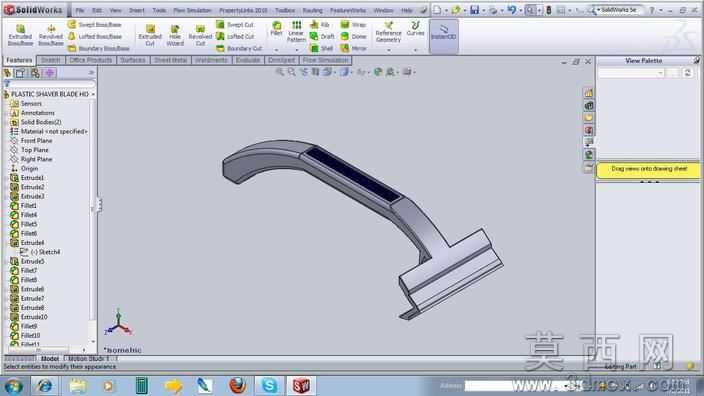Open the PropertyManager tab
Image resolution: width=704 pixels, height=396 pixels.
click(x=20, y=73)
